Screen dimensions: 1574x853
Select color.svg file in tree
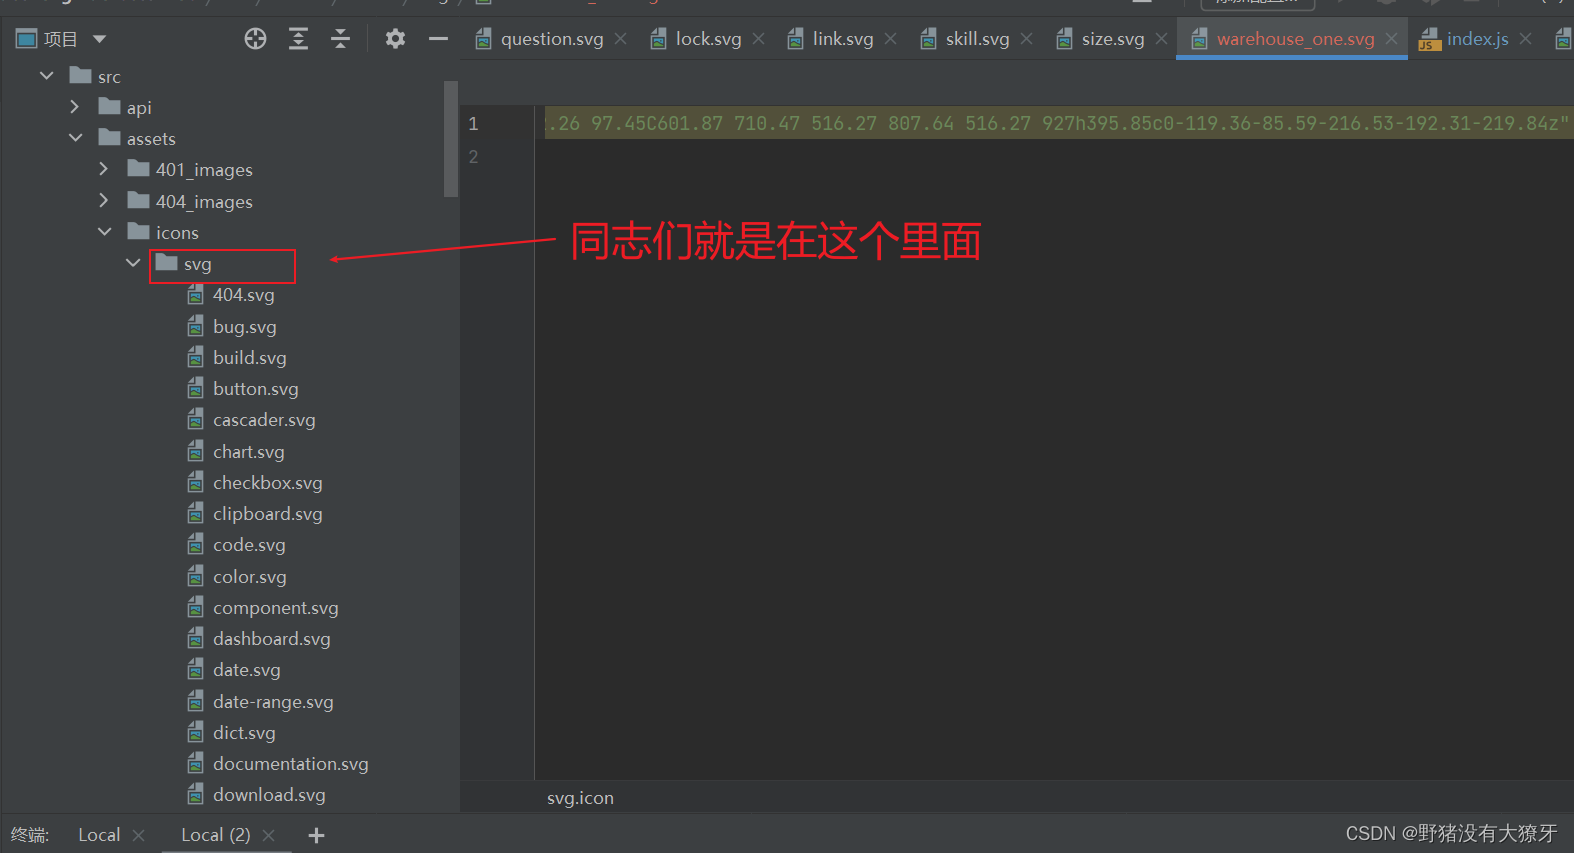pyautogui.click(x=249, y=577)
